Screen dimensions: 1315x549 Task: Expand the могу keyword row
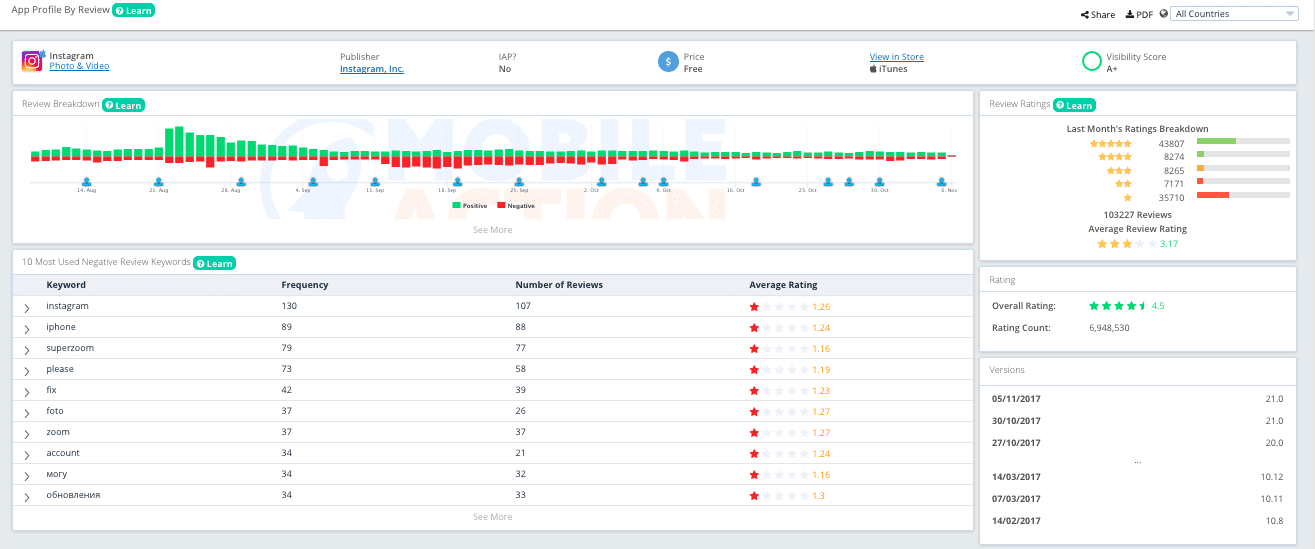click(27, 475)
